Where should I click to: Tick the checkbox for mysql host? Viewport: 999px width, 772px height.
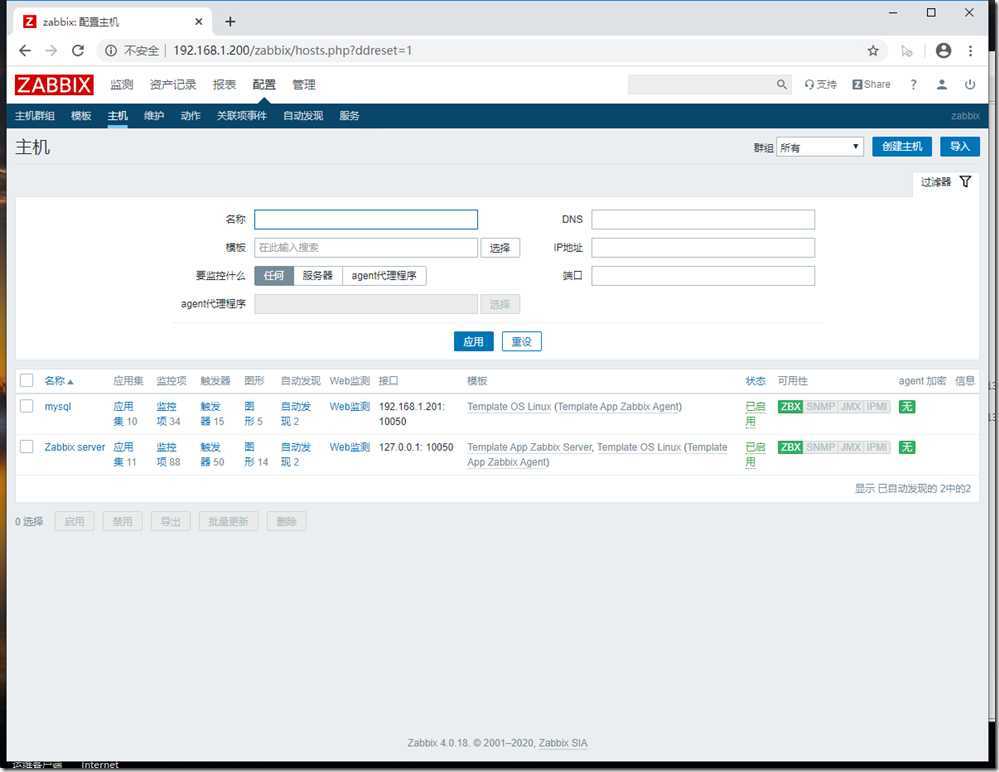click(27, 406)
